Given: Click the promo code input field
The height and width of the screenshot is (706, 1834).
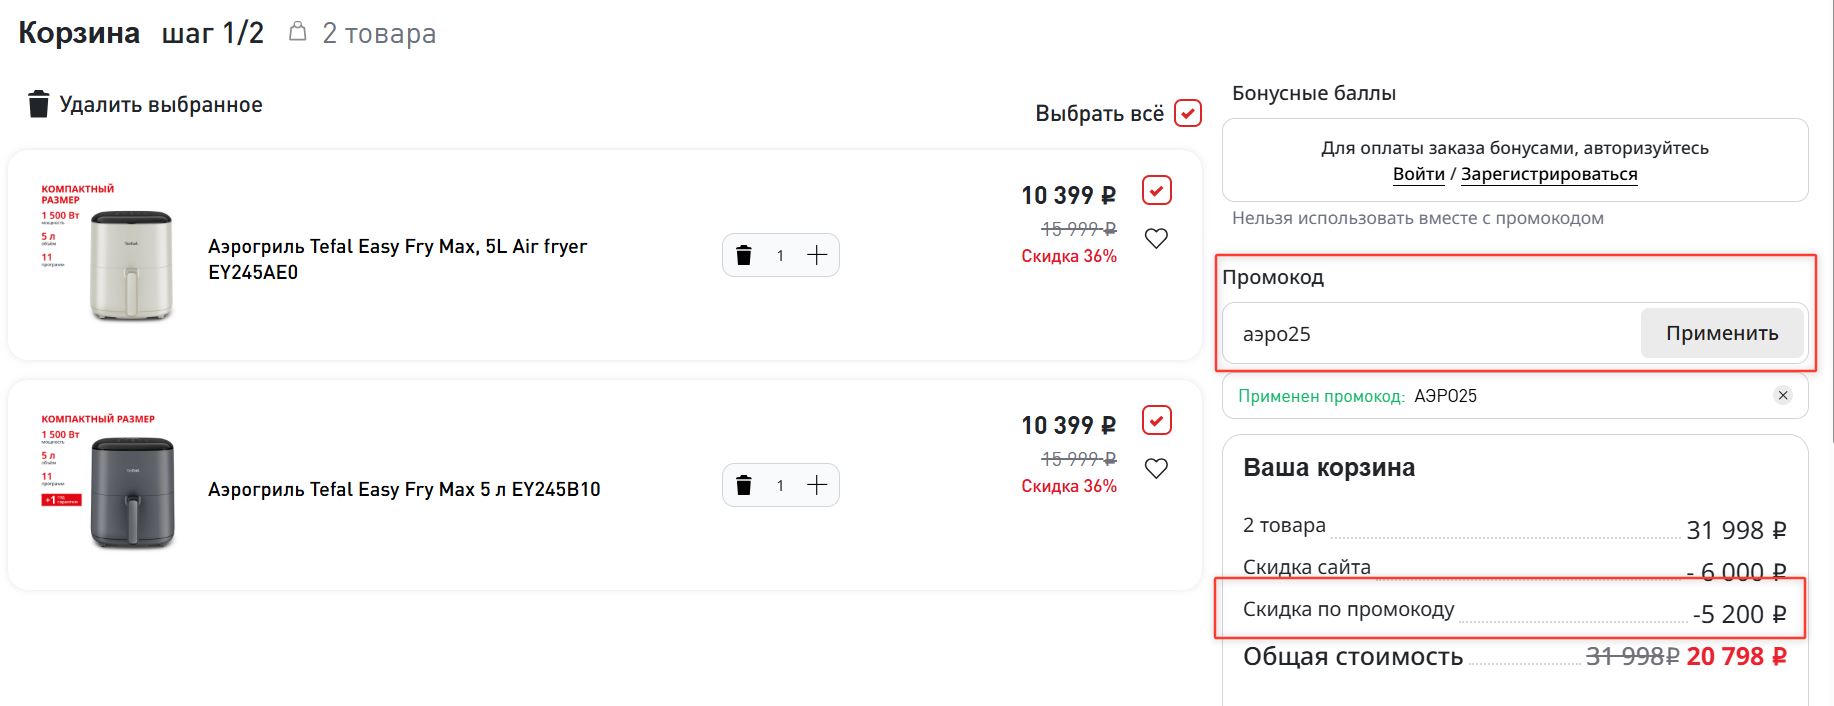Looking at the screenshot, I should 1430,334.
